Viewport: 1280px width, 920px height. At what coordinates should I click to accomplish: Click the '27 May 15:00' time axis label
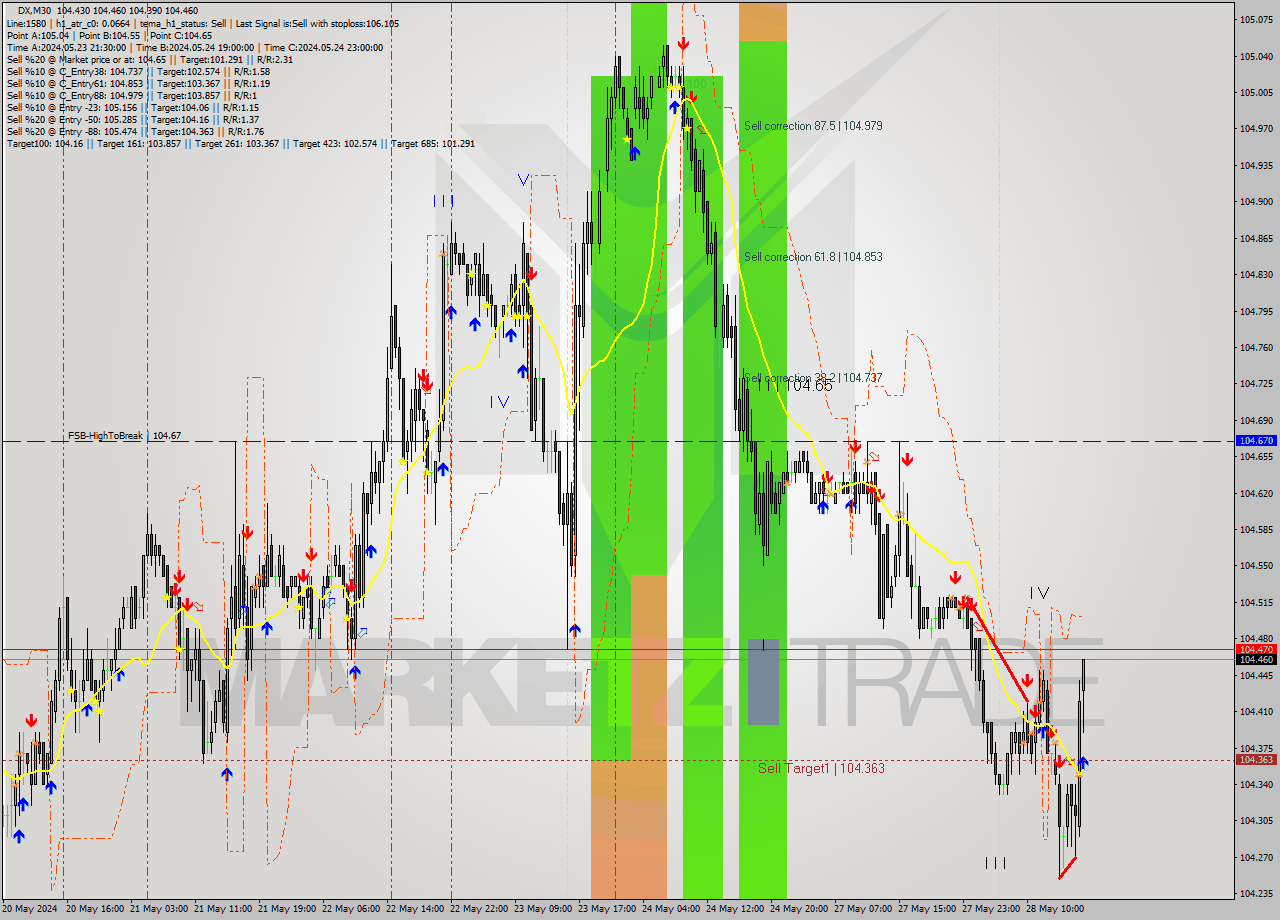927,909
